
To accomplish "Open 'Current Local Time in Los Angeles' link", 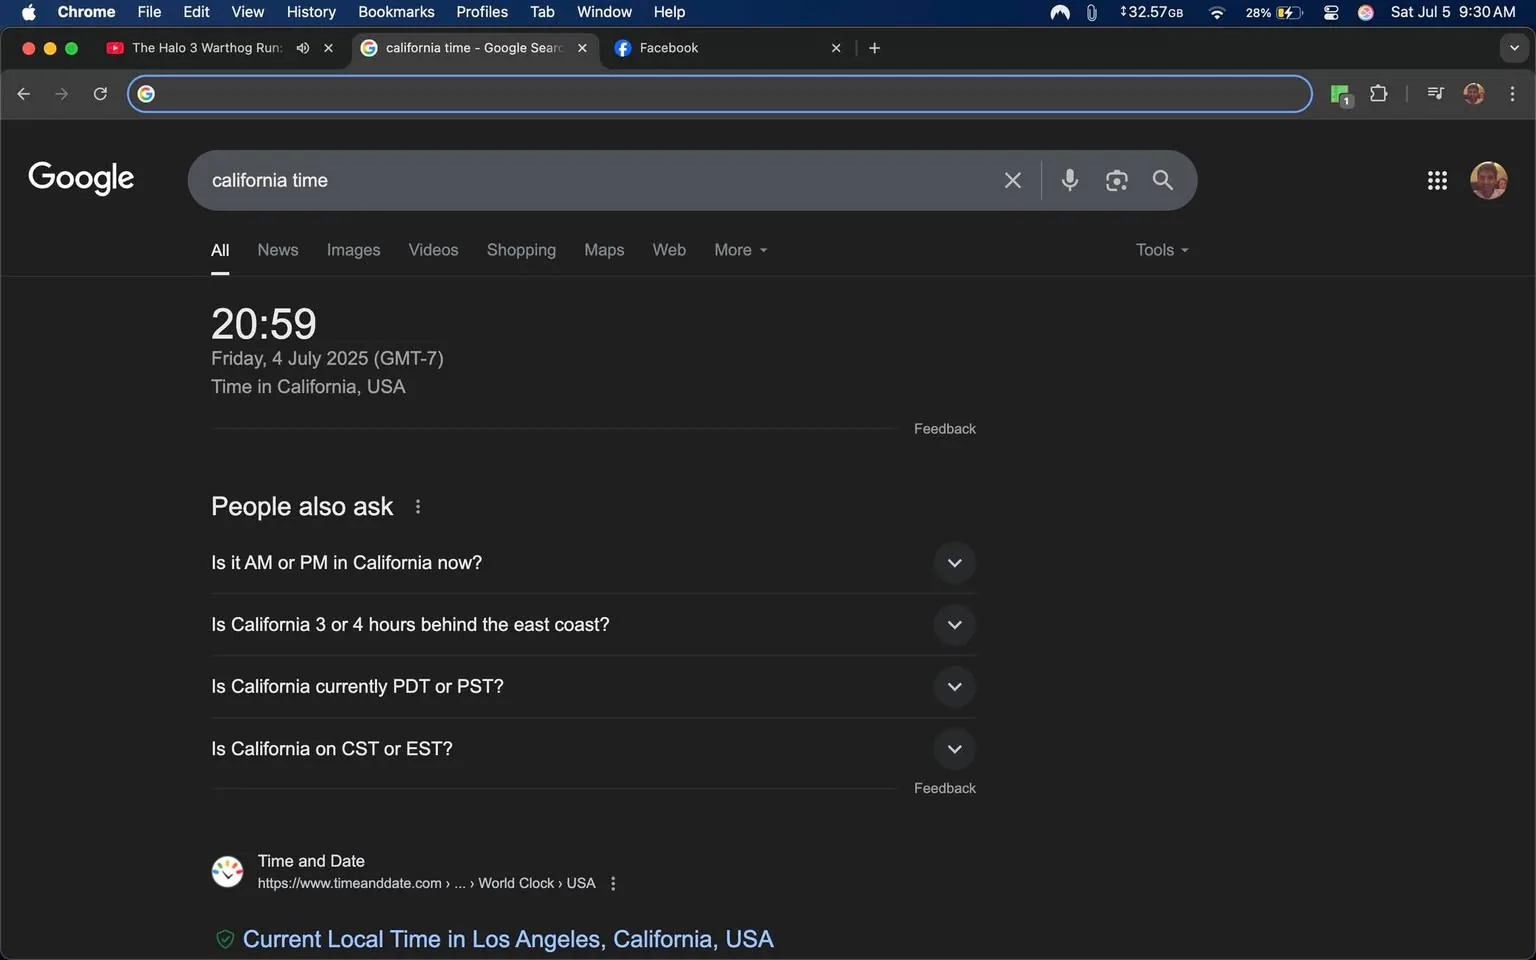I will [x=509, y=938].
